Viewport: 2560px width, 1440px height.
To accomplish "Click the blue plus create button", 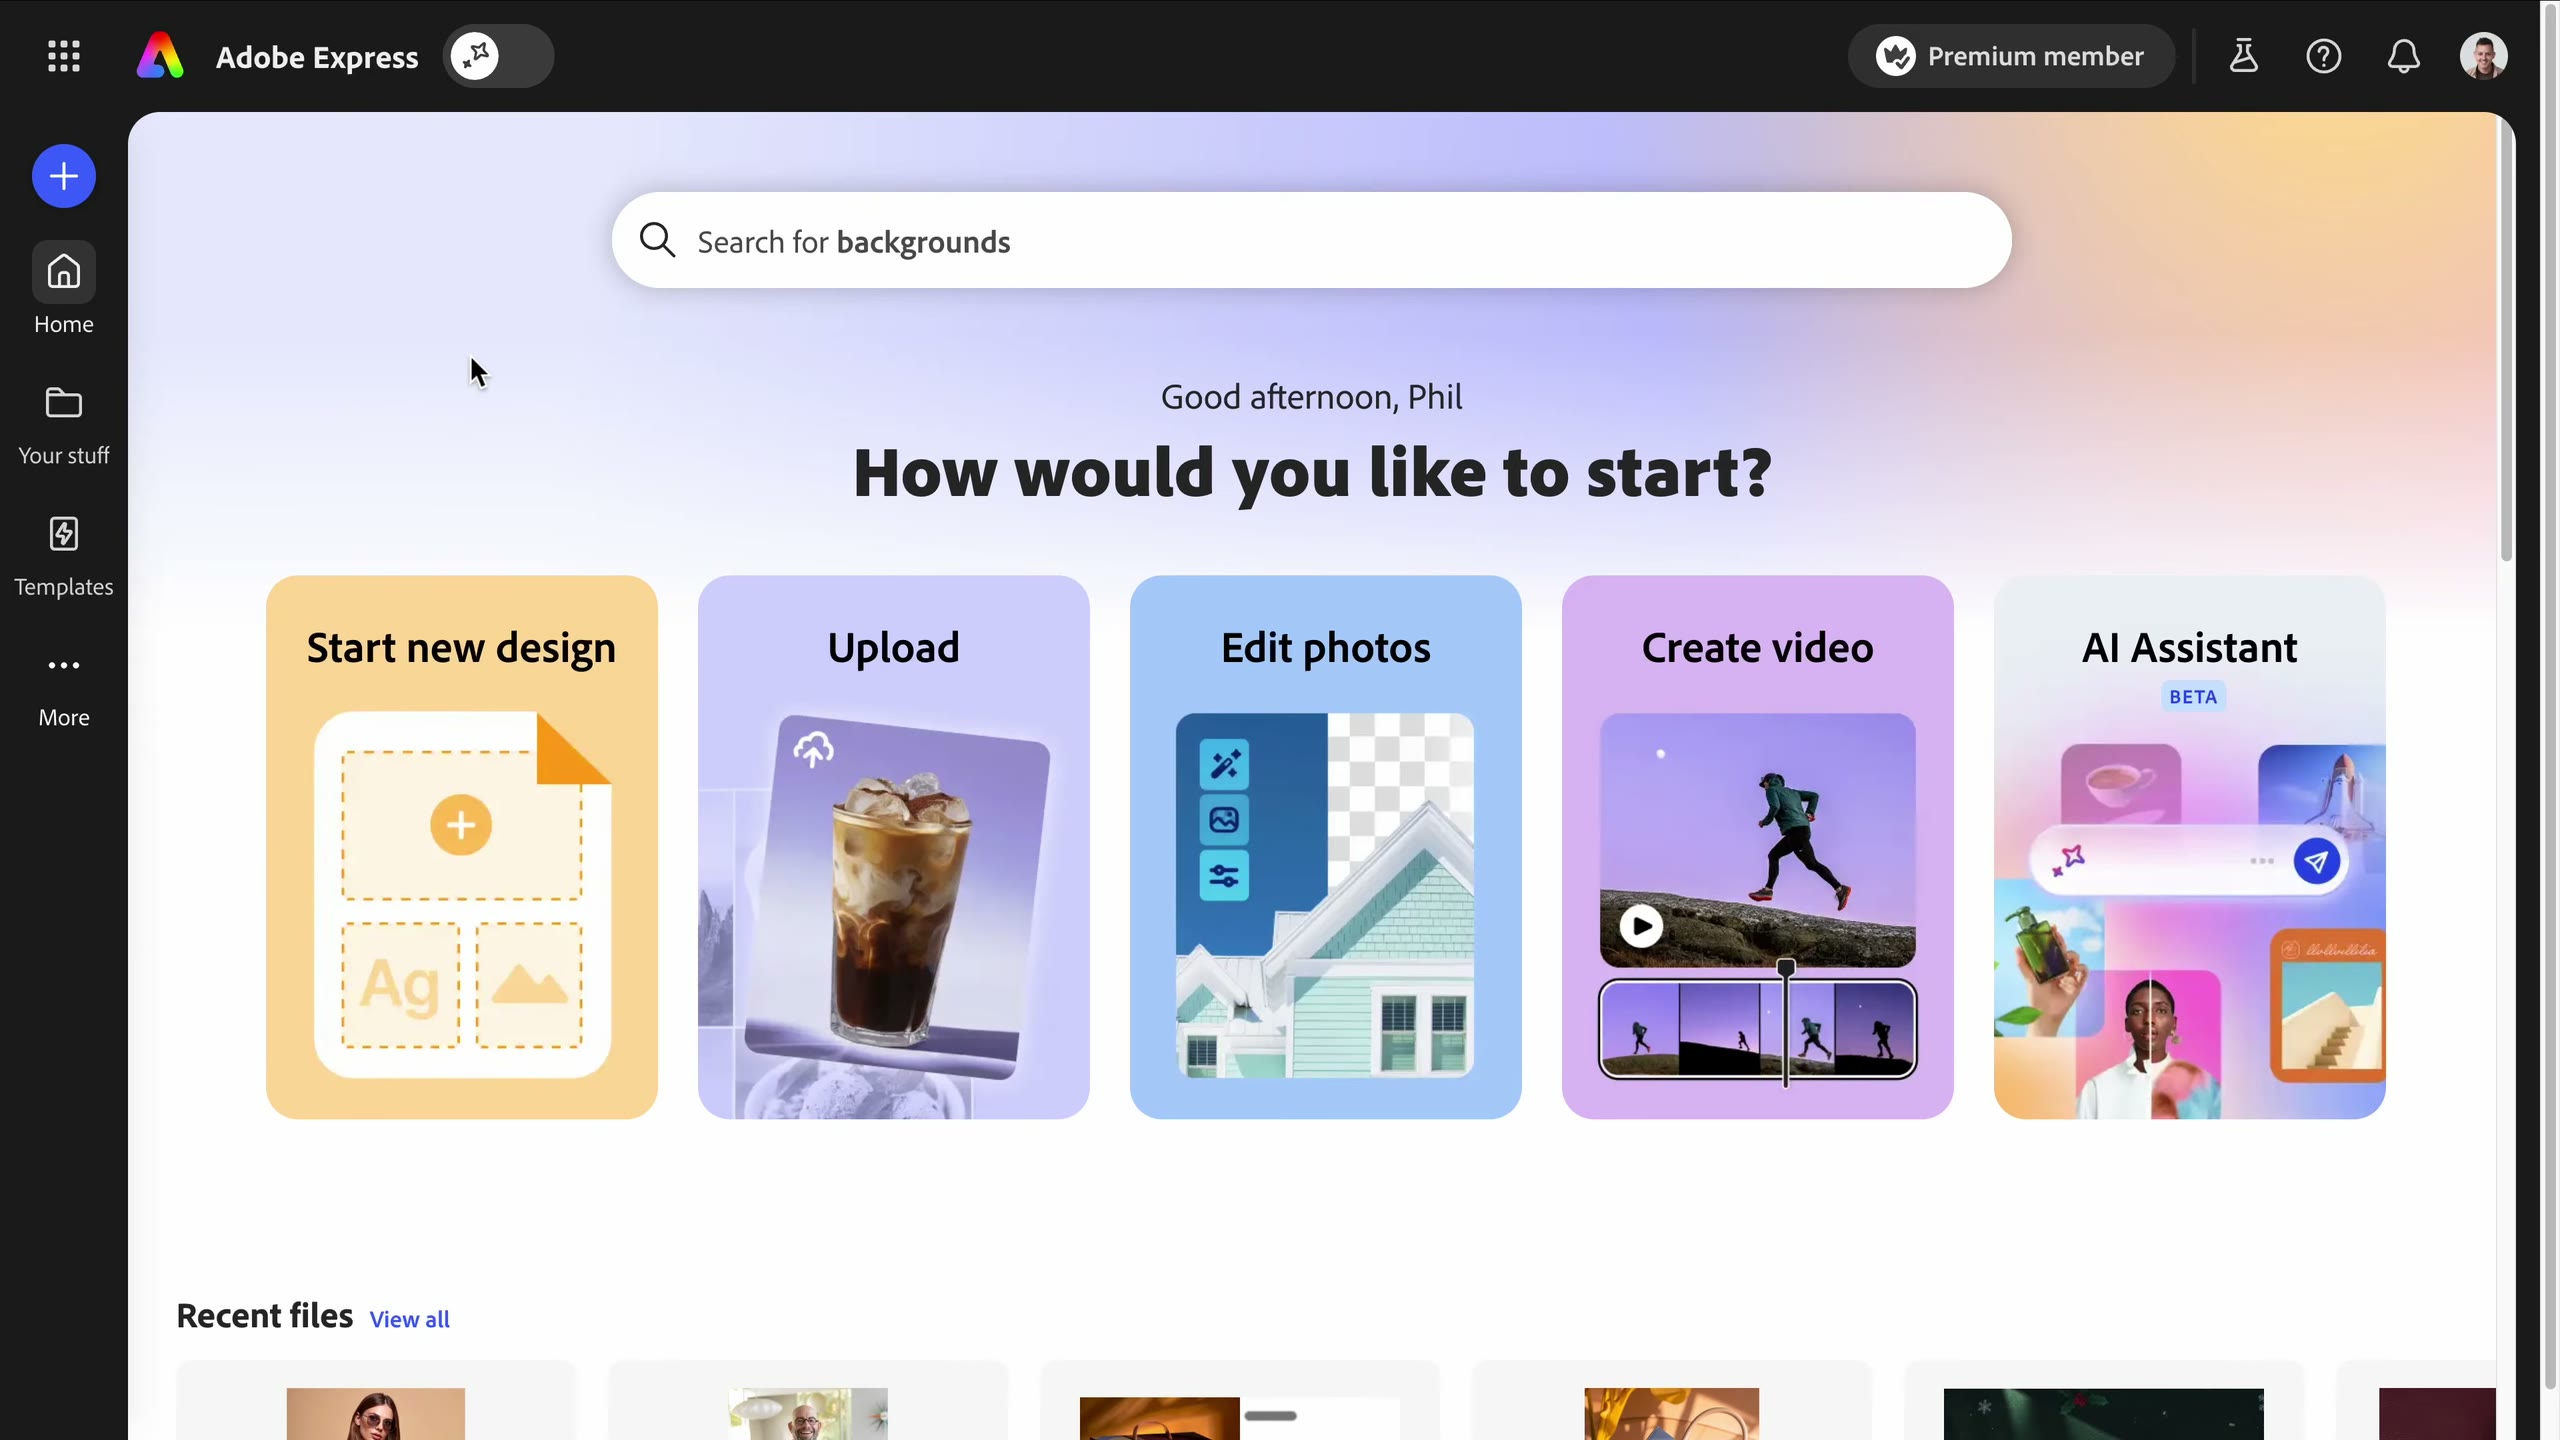I will (64, 176).
